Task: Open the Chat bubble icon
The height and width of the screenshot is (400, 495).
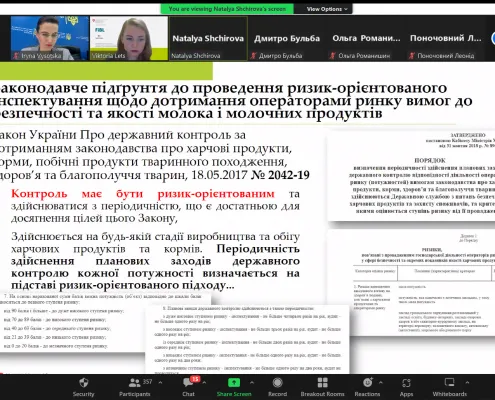Action: click(188, 383)
